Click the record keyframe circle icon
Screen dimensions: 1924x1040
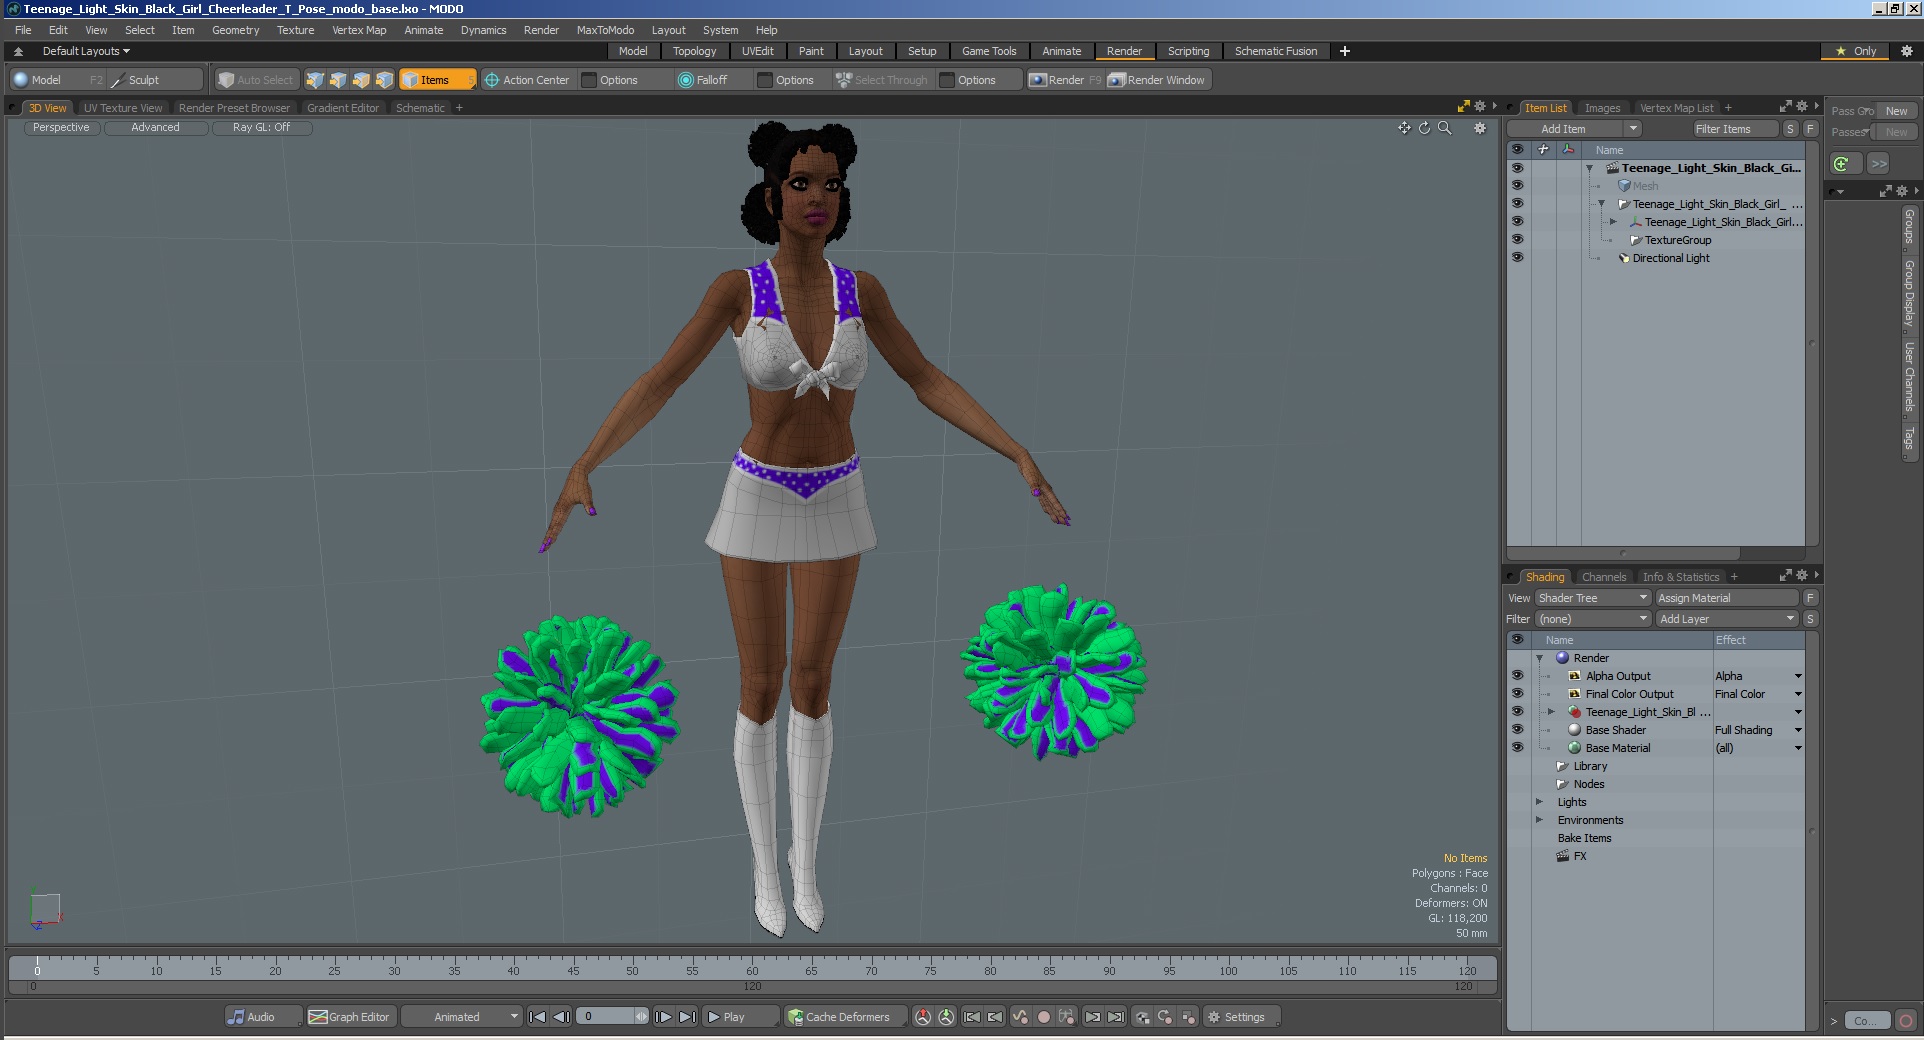(x=1043, y=1017)
